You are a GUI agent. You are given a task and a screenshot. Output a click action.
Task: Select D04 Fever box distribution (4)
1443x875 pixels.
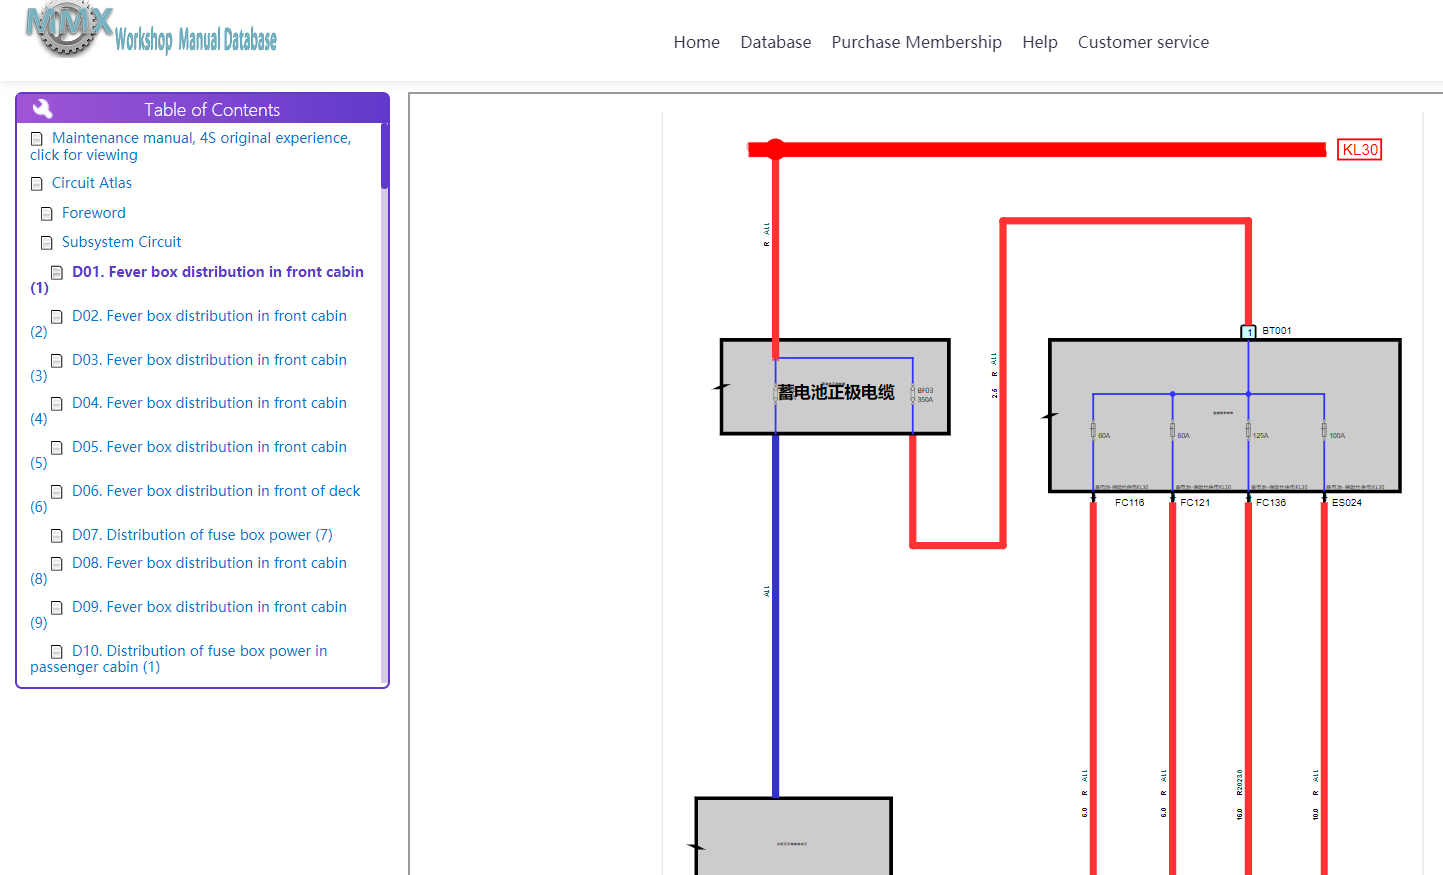pos(189,411)
